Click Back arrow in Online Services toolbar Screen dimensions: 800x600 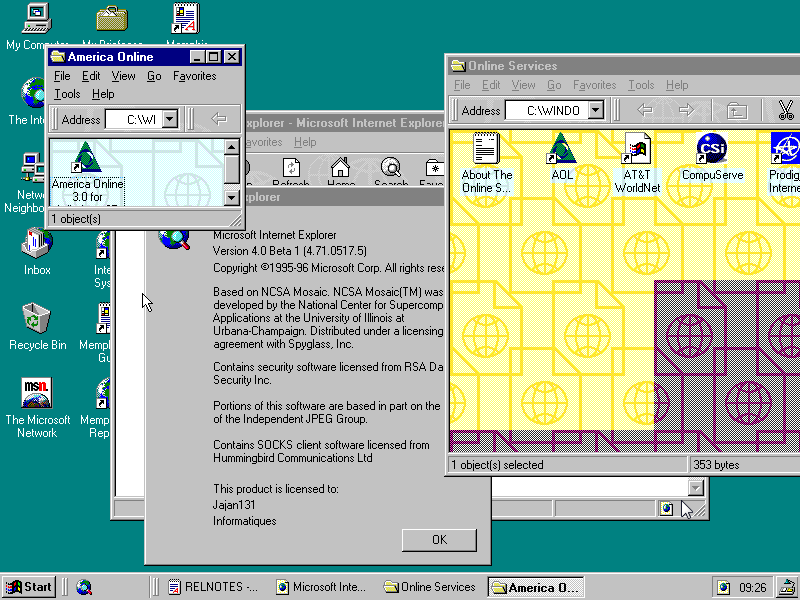(645, 110)
